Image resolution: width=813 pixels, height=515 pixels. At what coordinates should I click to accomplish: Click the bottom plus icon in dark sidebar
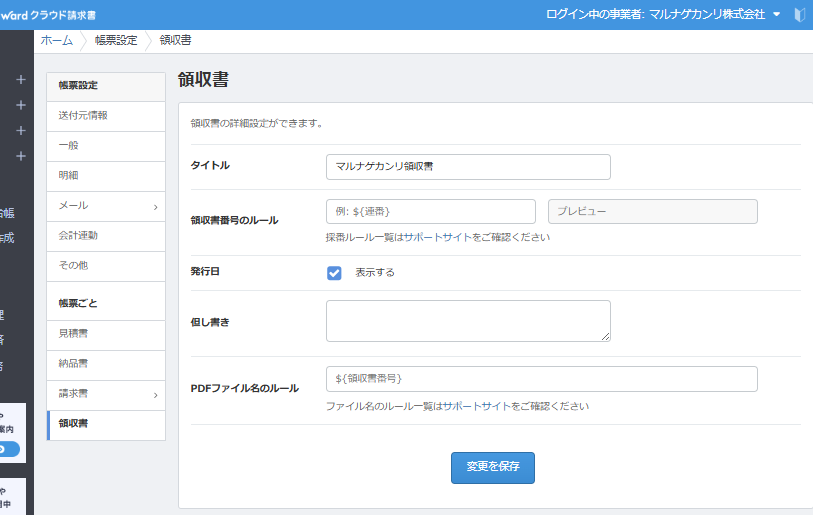20,156
